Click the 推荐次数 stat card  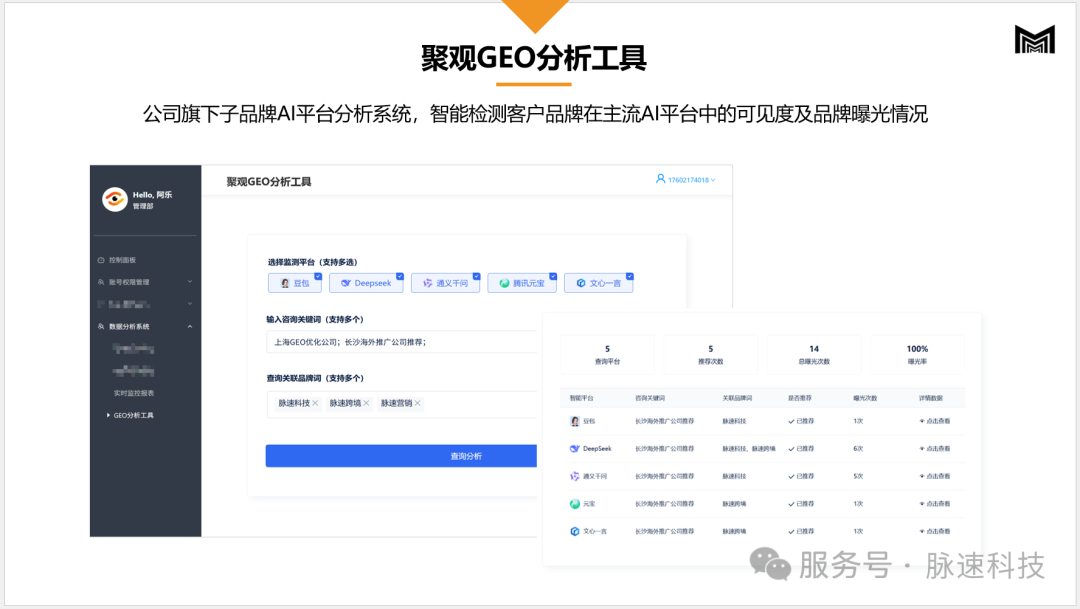(710, 355)
